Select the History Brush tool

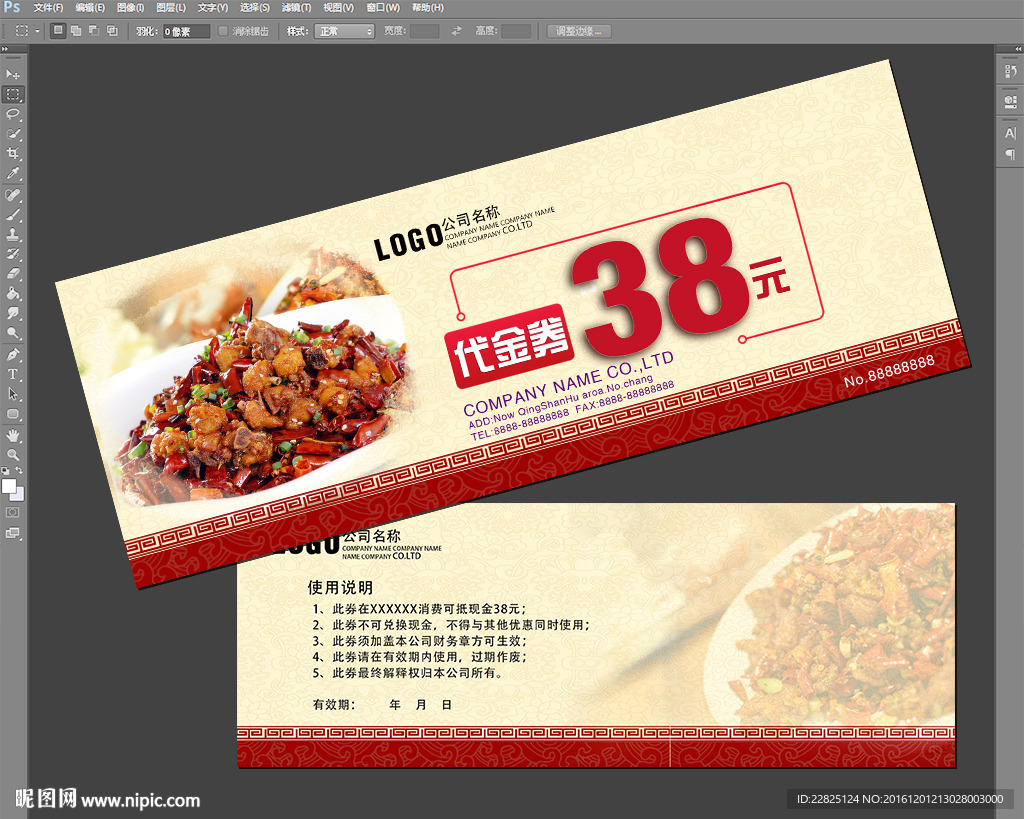click(12, 254)
